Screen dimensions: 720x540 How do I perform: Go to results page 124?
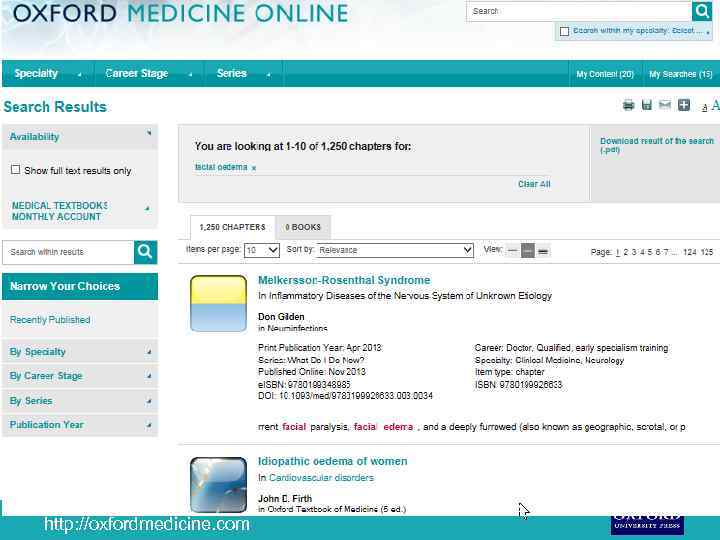pyautogui.click(x=690, y=252)
